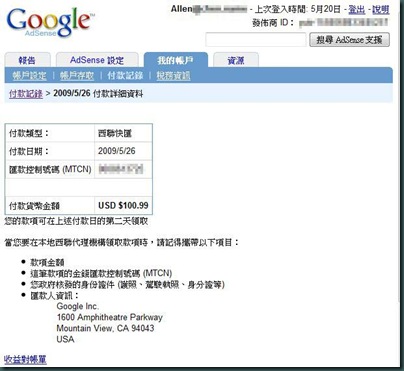Click the 2009/5/26 付款詳細資料 breadcrumb text

click(x=98, y=94)
